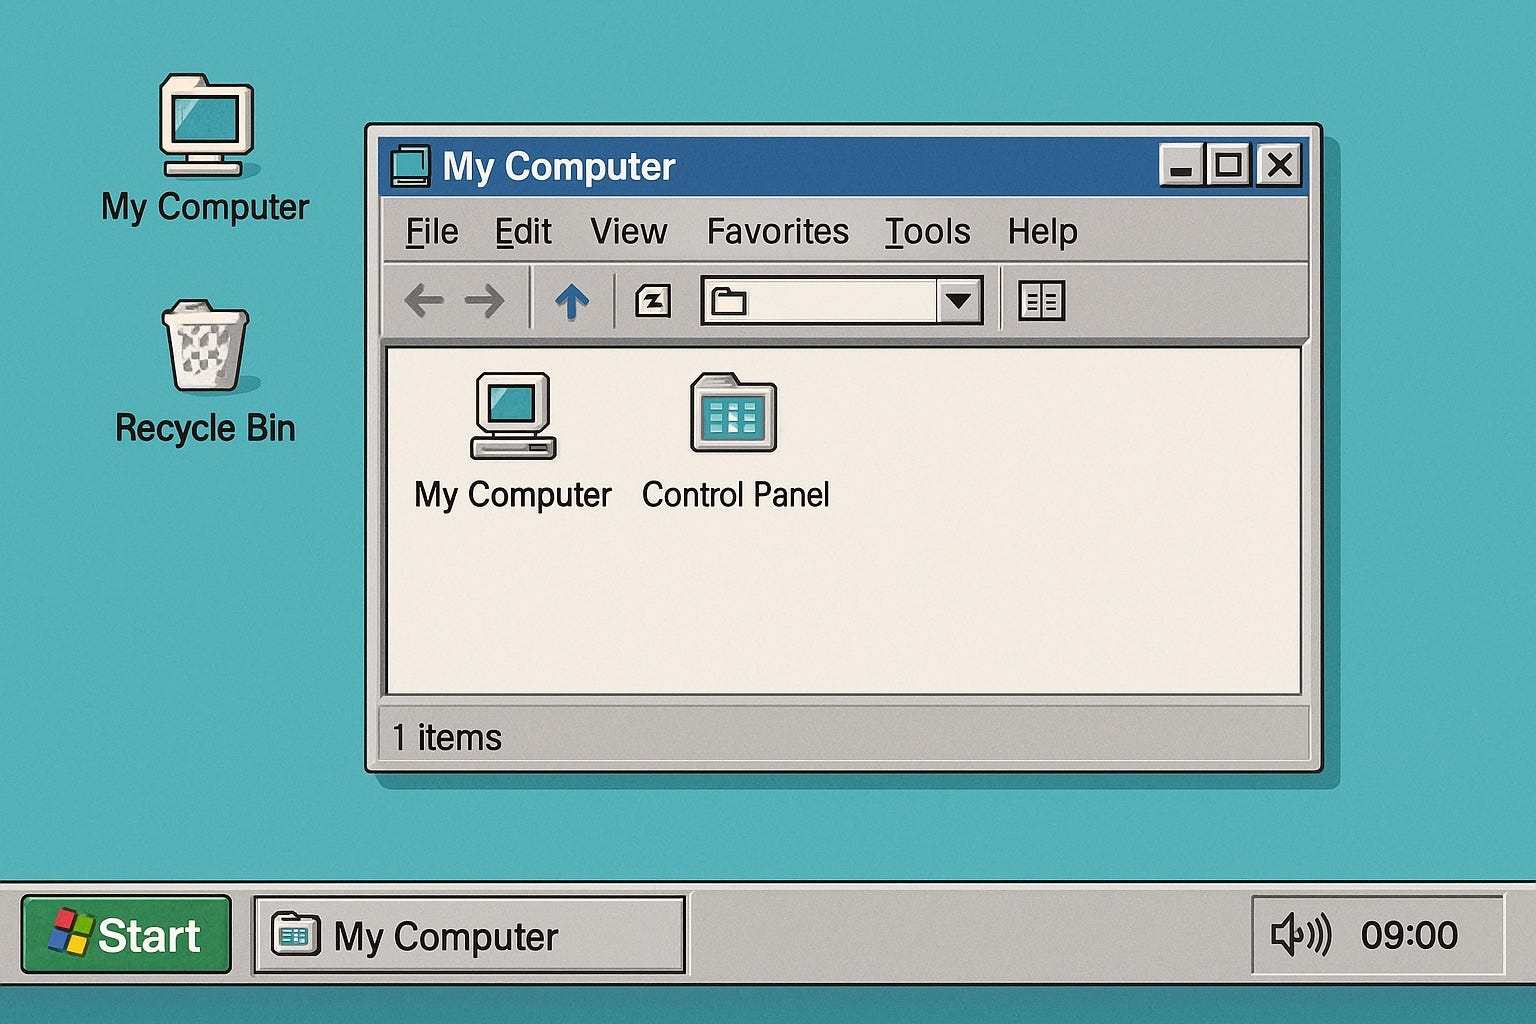1536x1024 pixels.
Task: Open the Tools menu
Action: point(928,232)
